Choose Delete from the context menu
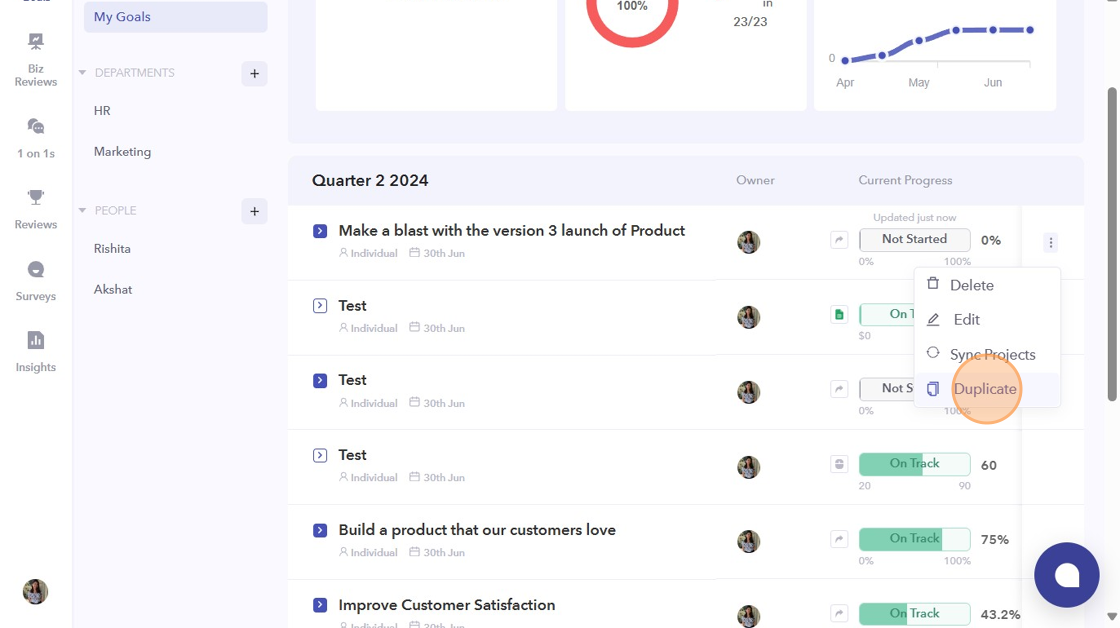 pyautogui.click(x=987, y=285)
